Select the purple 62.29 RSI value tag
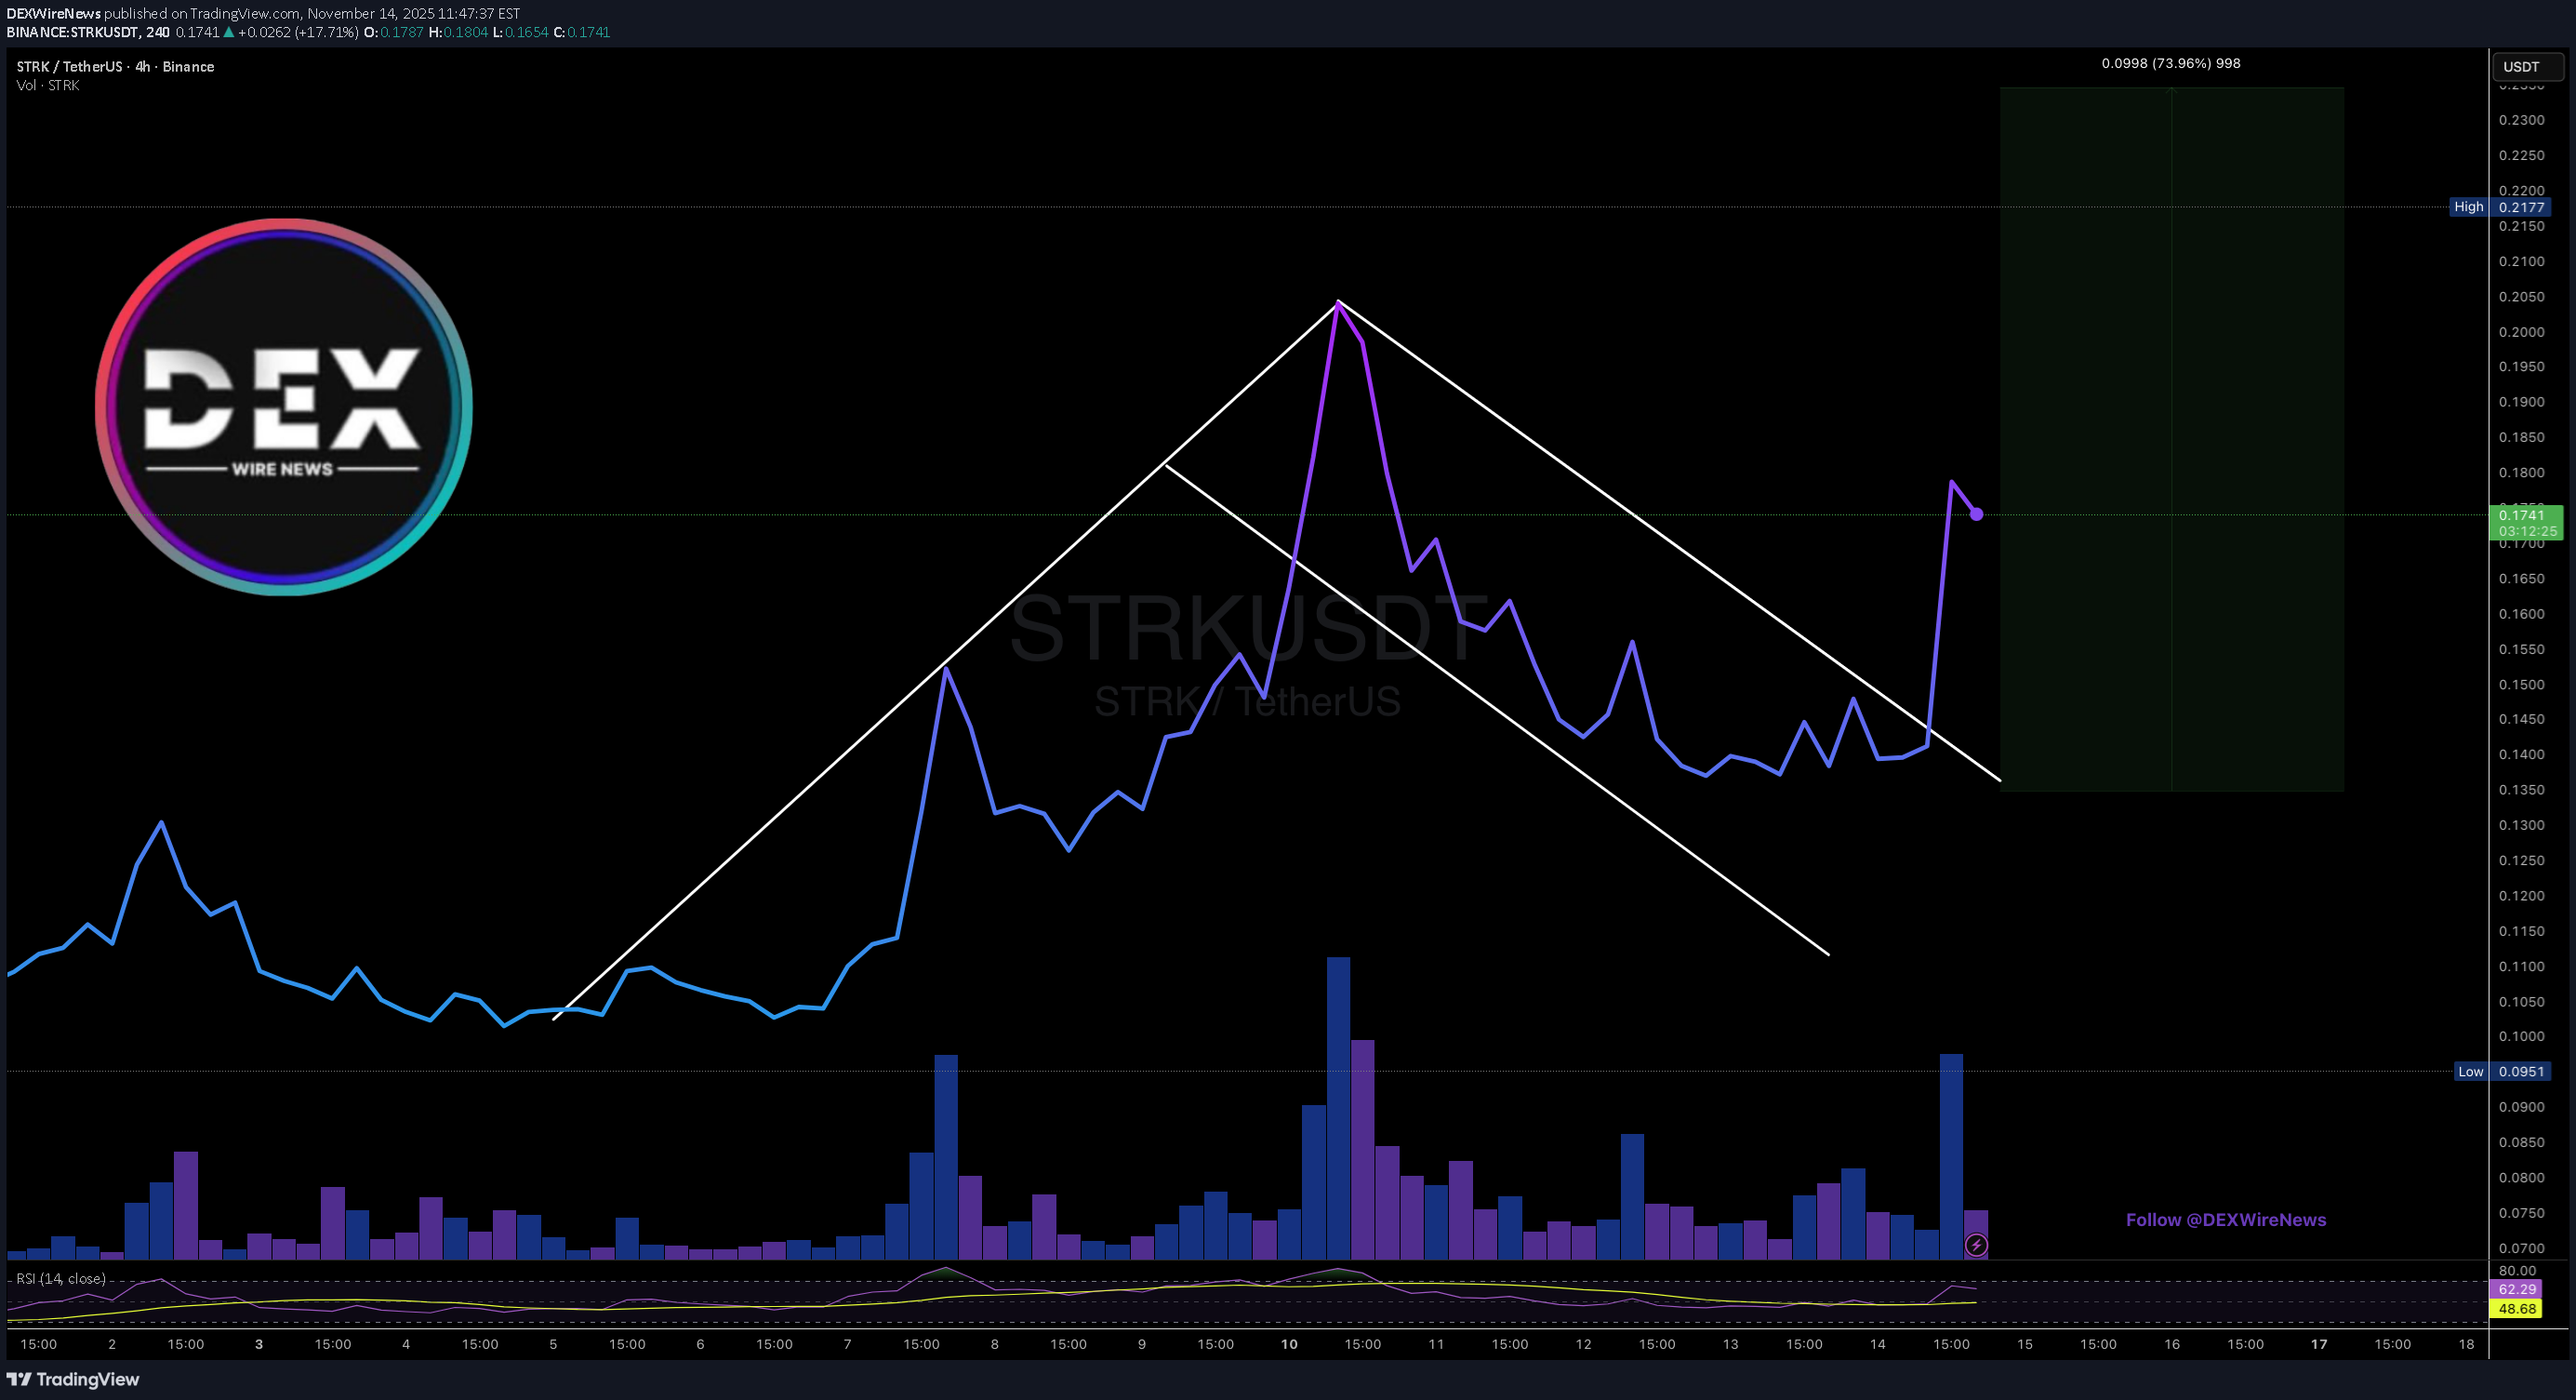 [2516, 1289]
